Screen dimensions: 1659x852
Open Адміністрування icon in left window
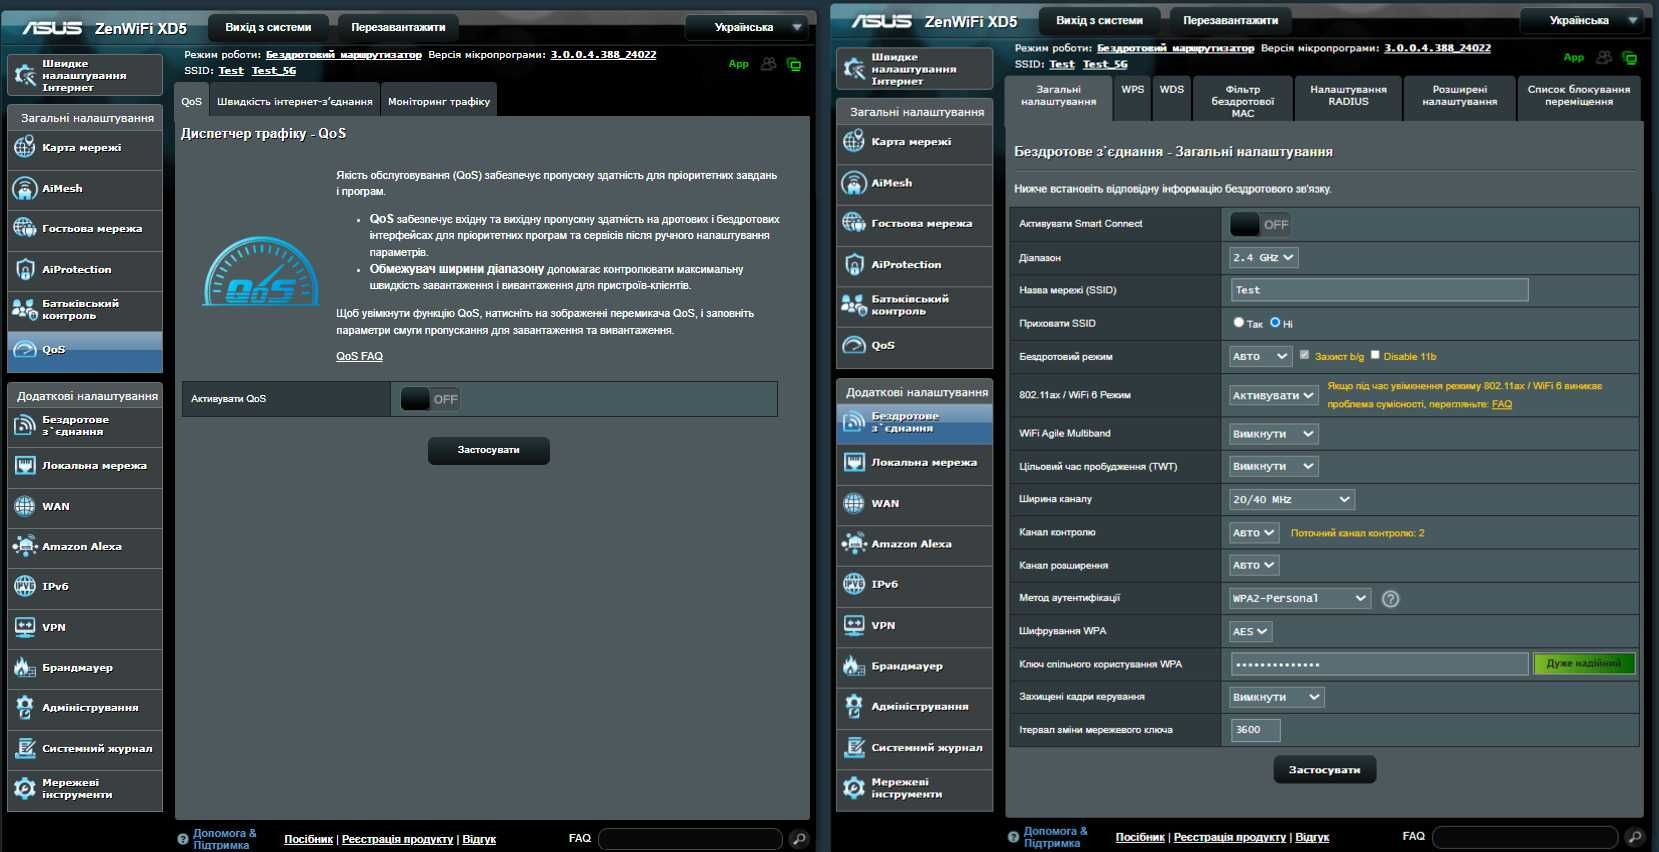[25, 708]
